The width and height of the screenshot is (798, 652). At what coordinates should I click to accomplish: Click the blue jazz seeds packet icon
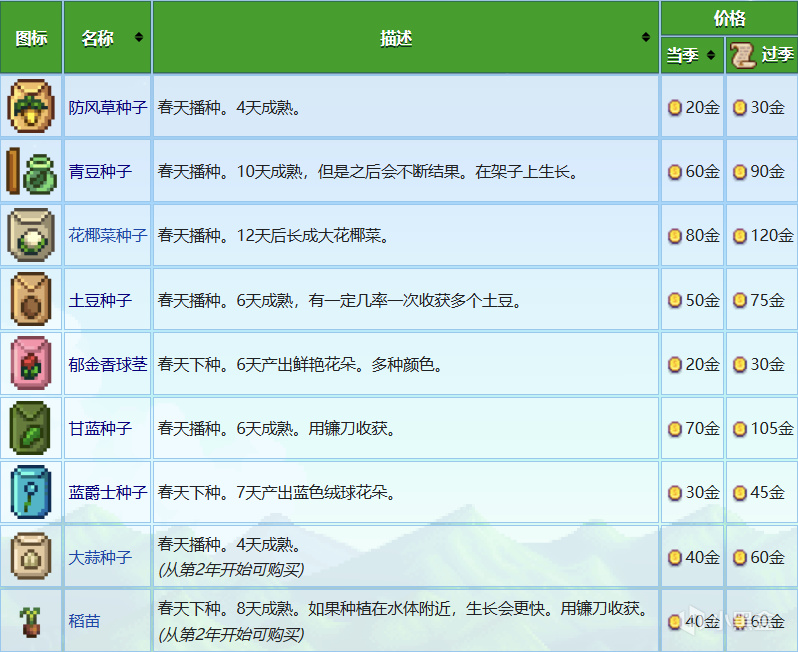pos(31,492)
